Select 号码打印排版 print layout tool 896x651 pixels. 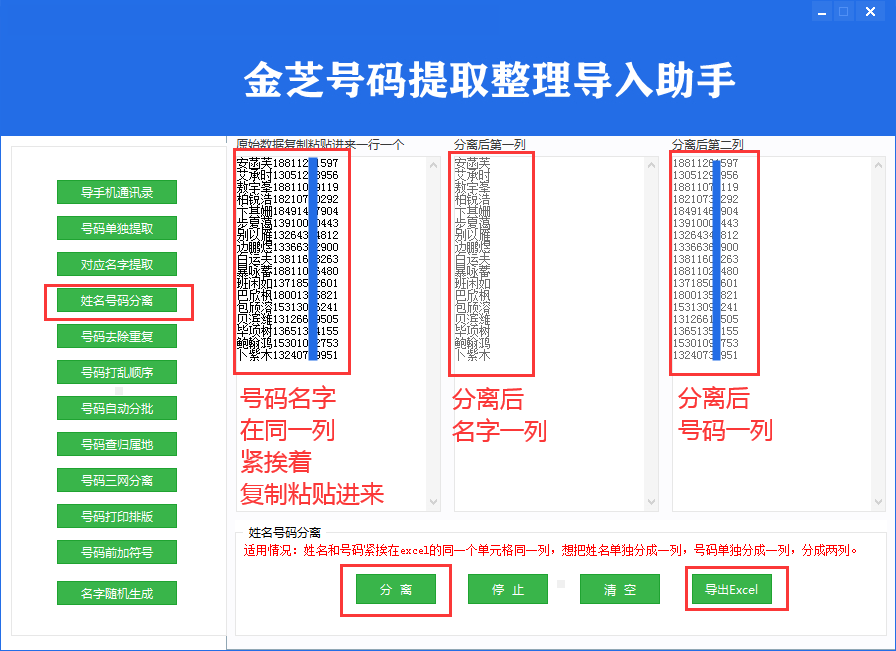point(116,516)
